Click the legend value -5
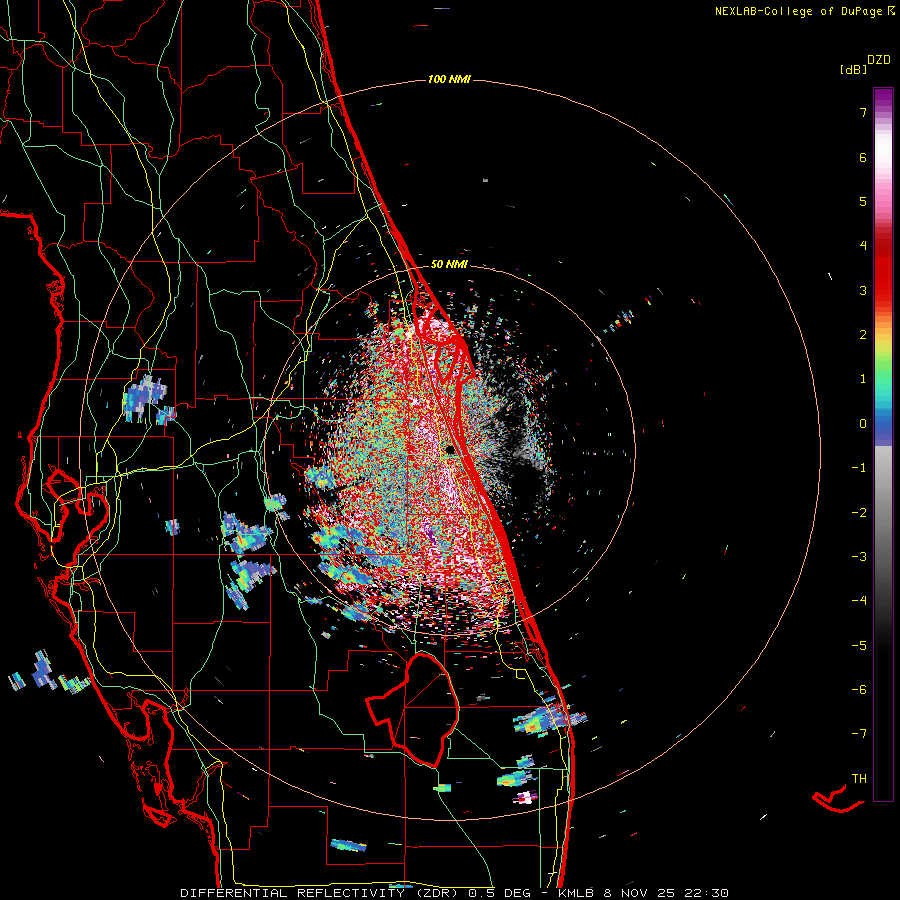The width and height of the screenshot is (900, 900). (859, 646)
